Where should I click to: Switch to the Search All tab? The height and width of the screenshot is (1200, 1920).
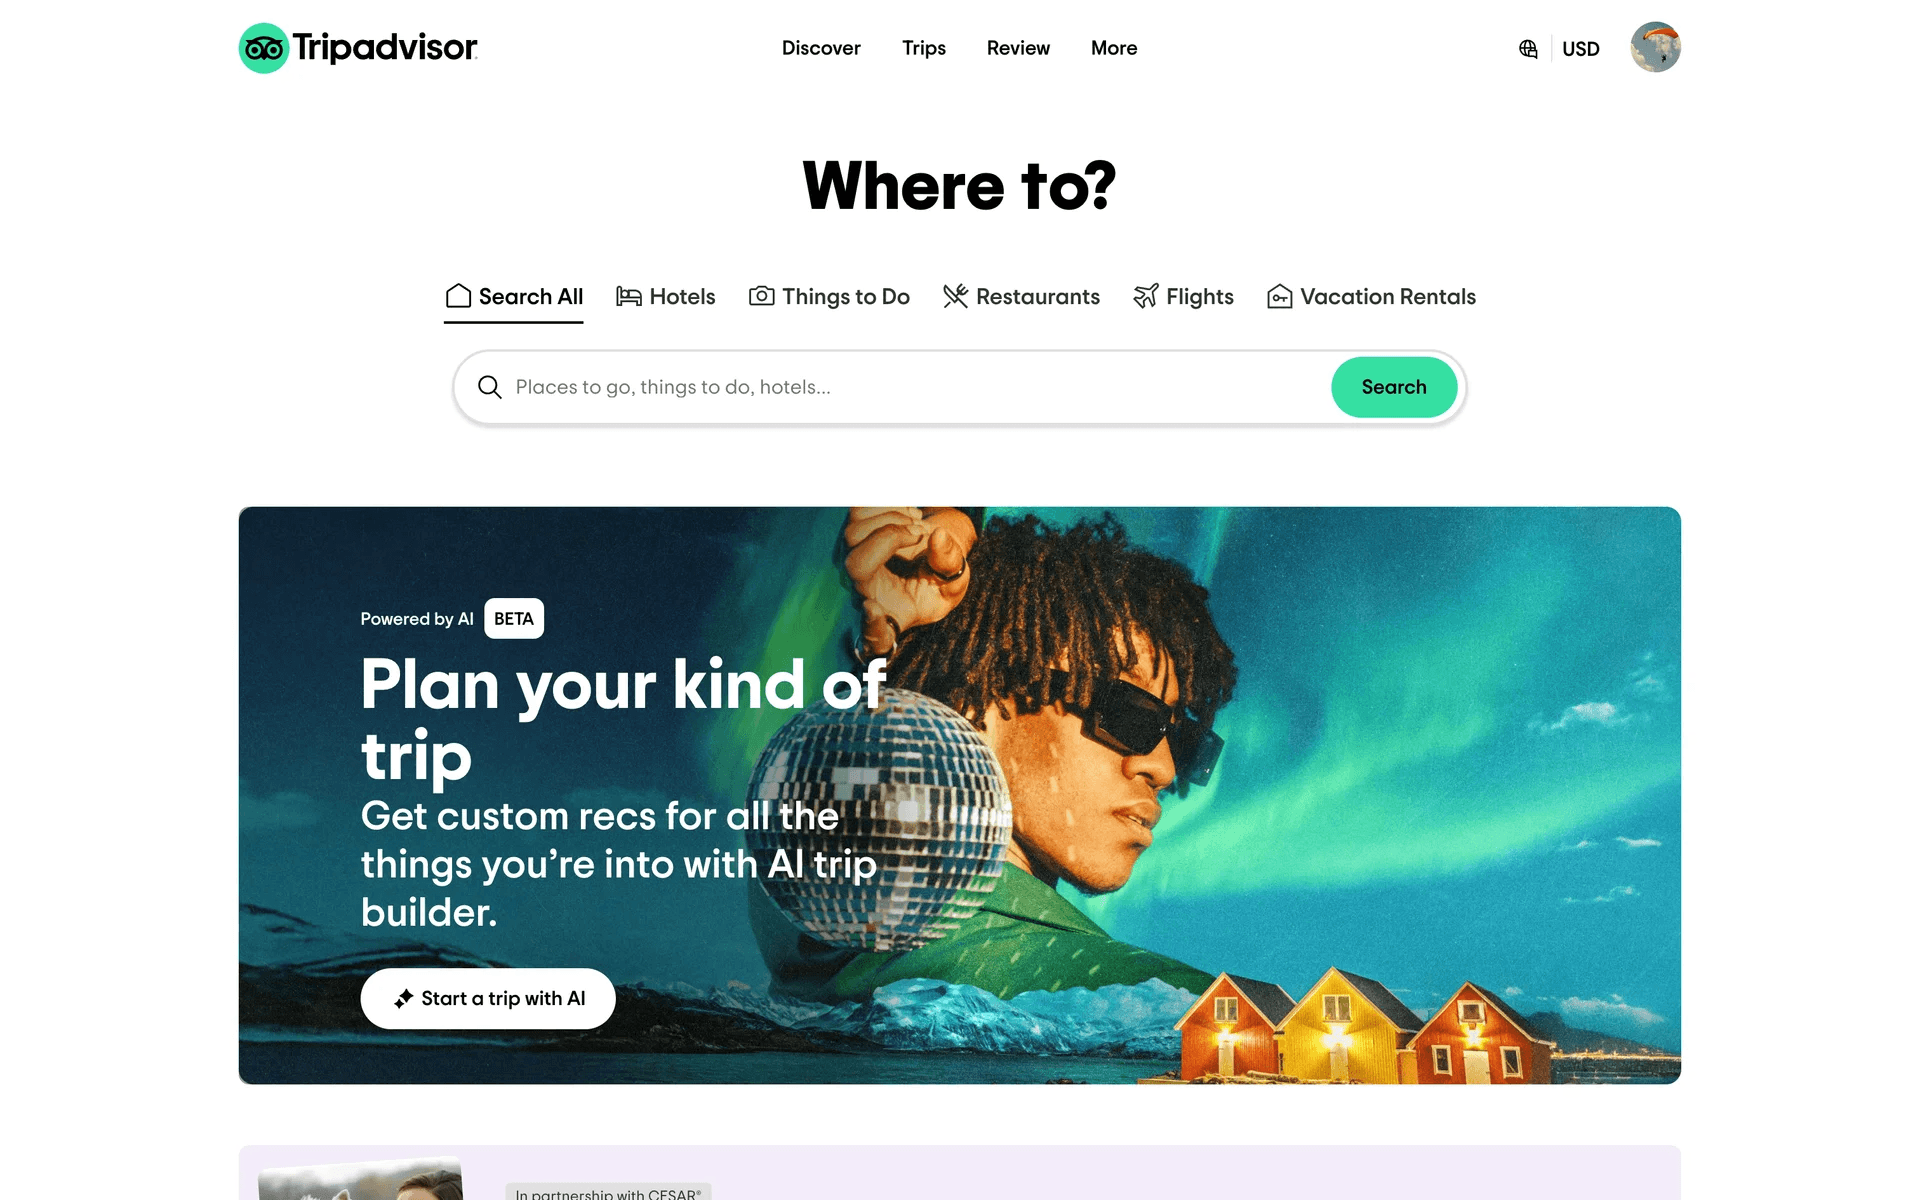[x=514, y=297]
